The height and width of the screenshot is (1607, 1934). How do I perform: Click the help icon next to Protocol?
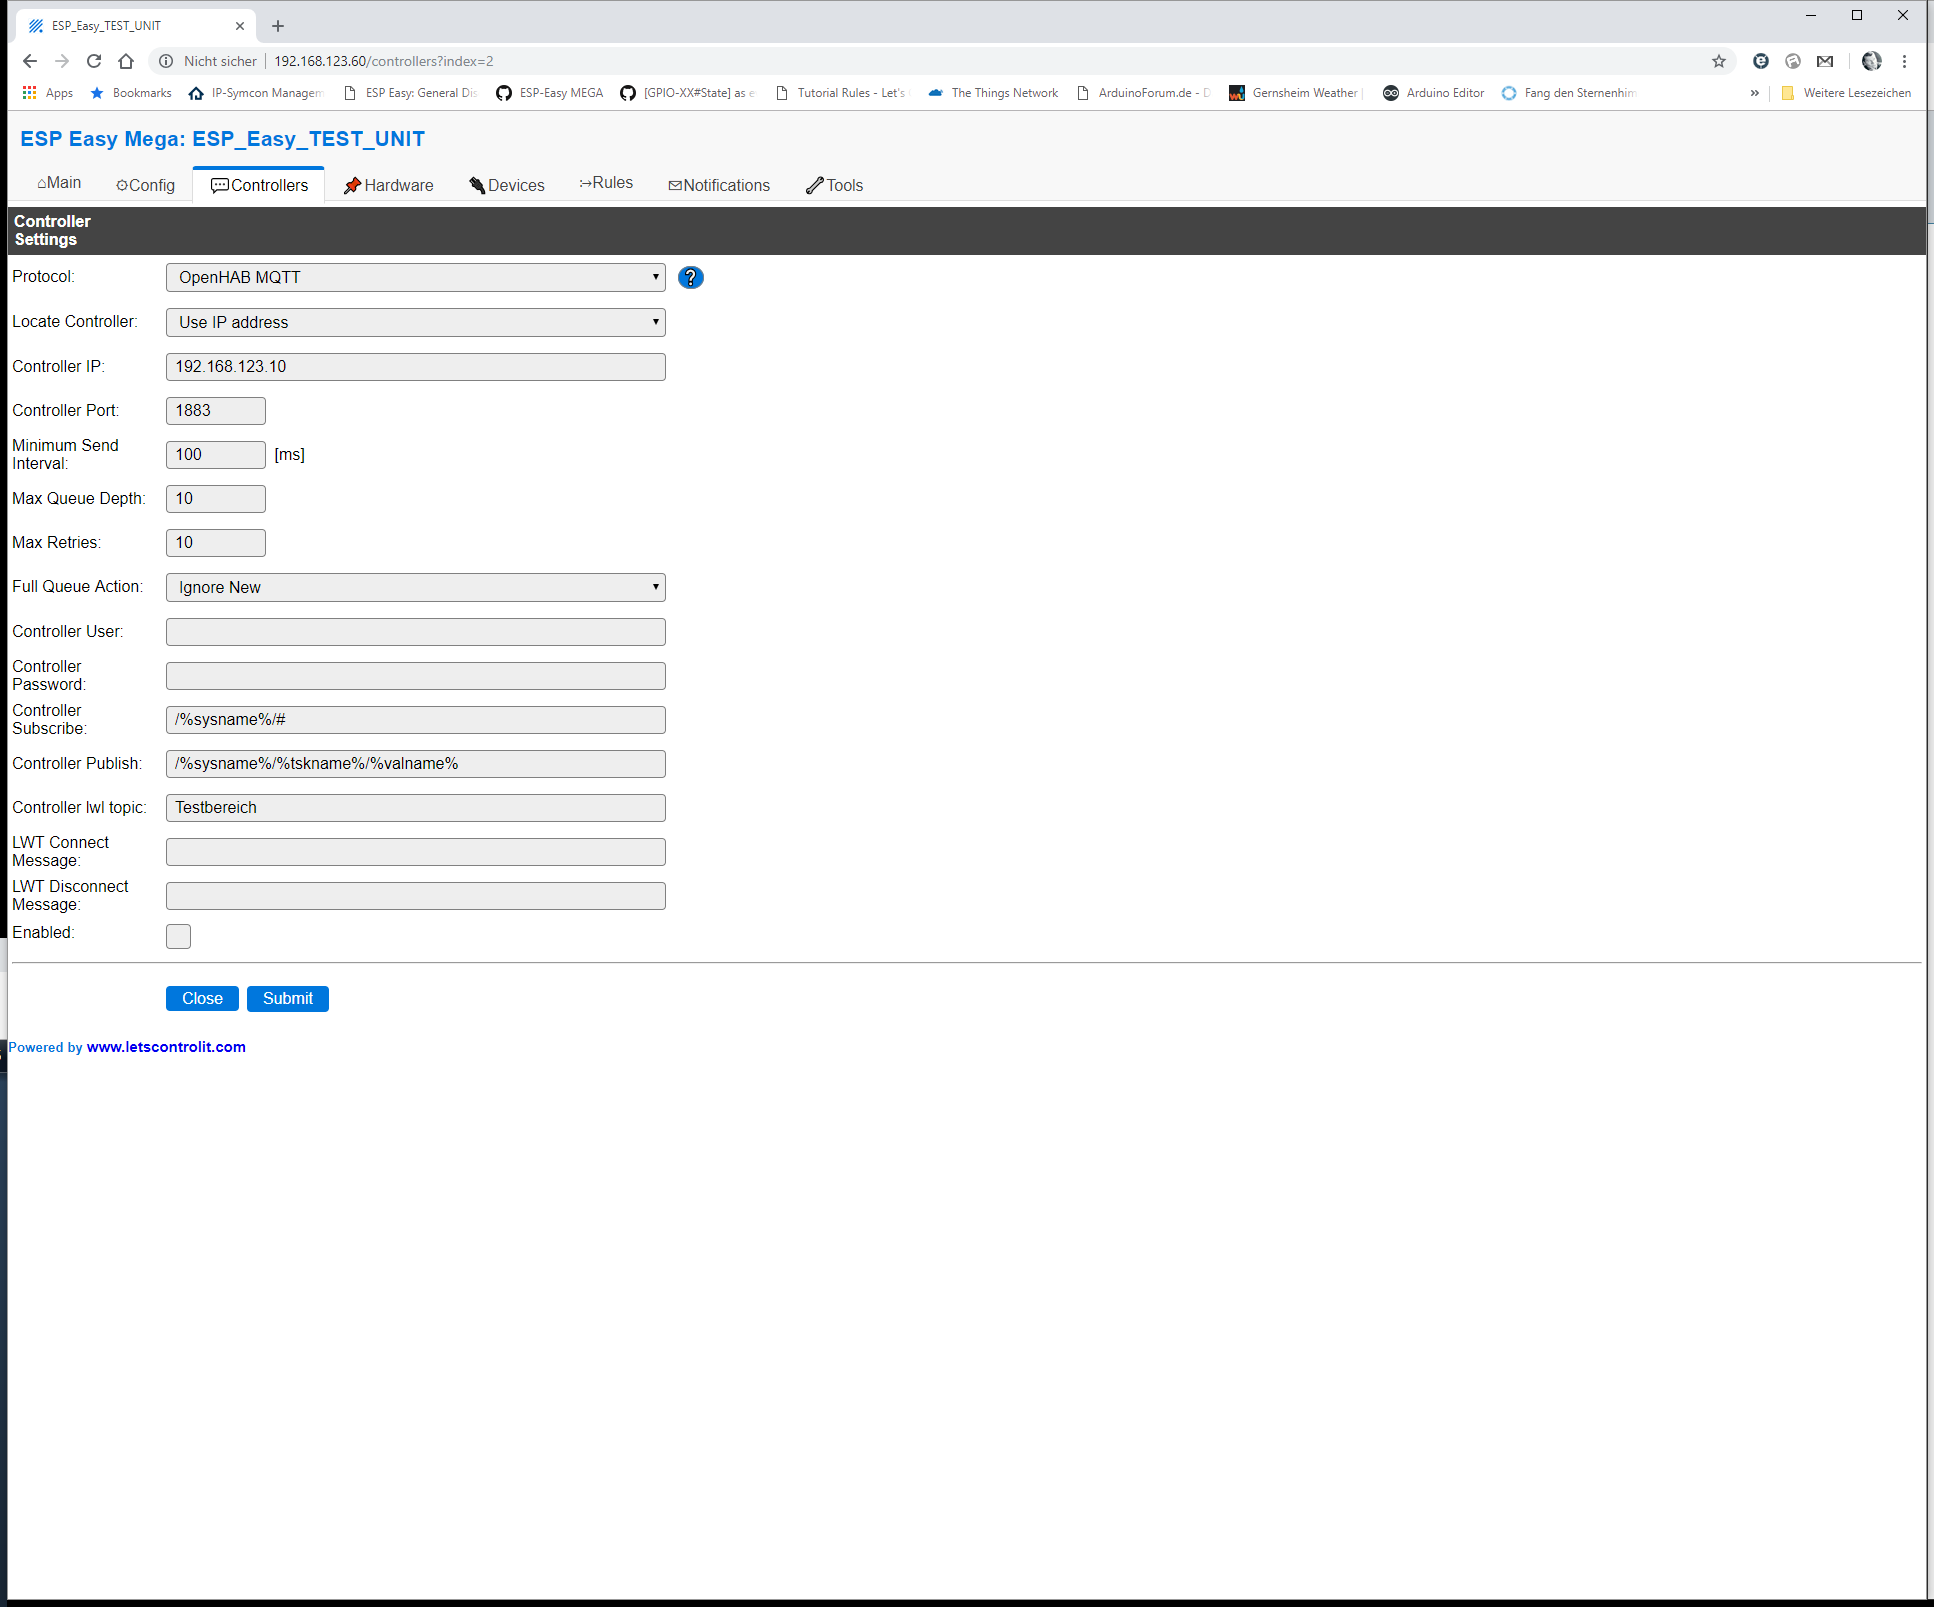coord(691,276)
